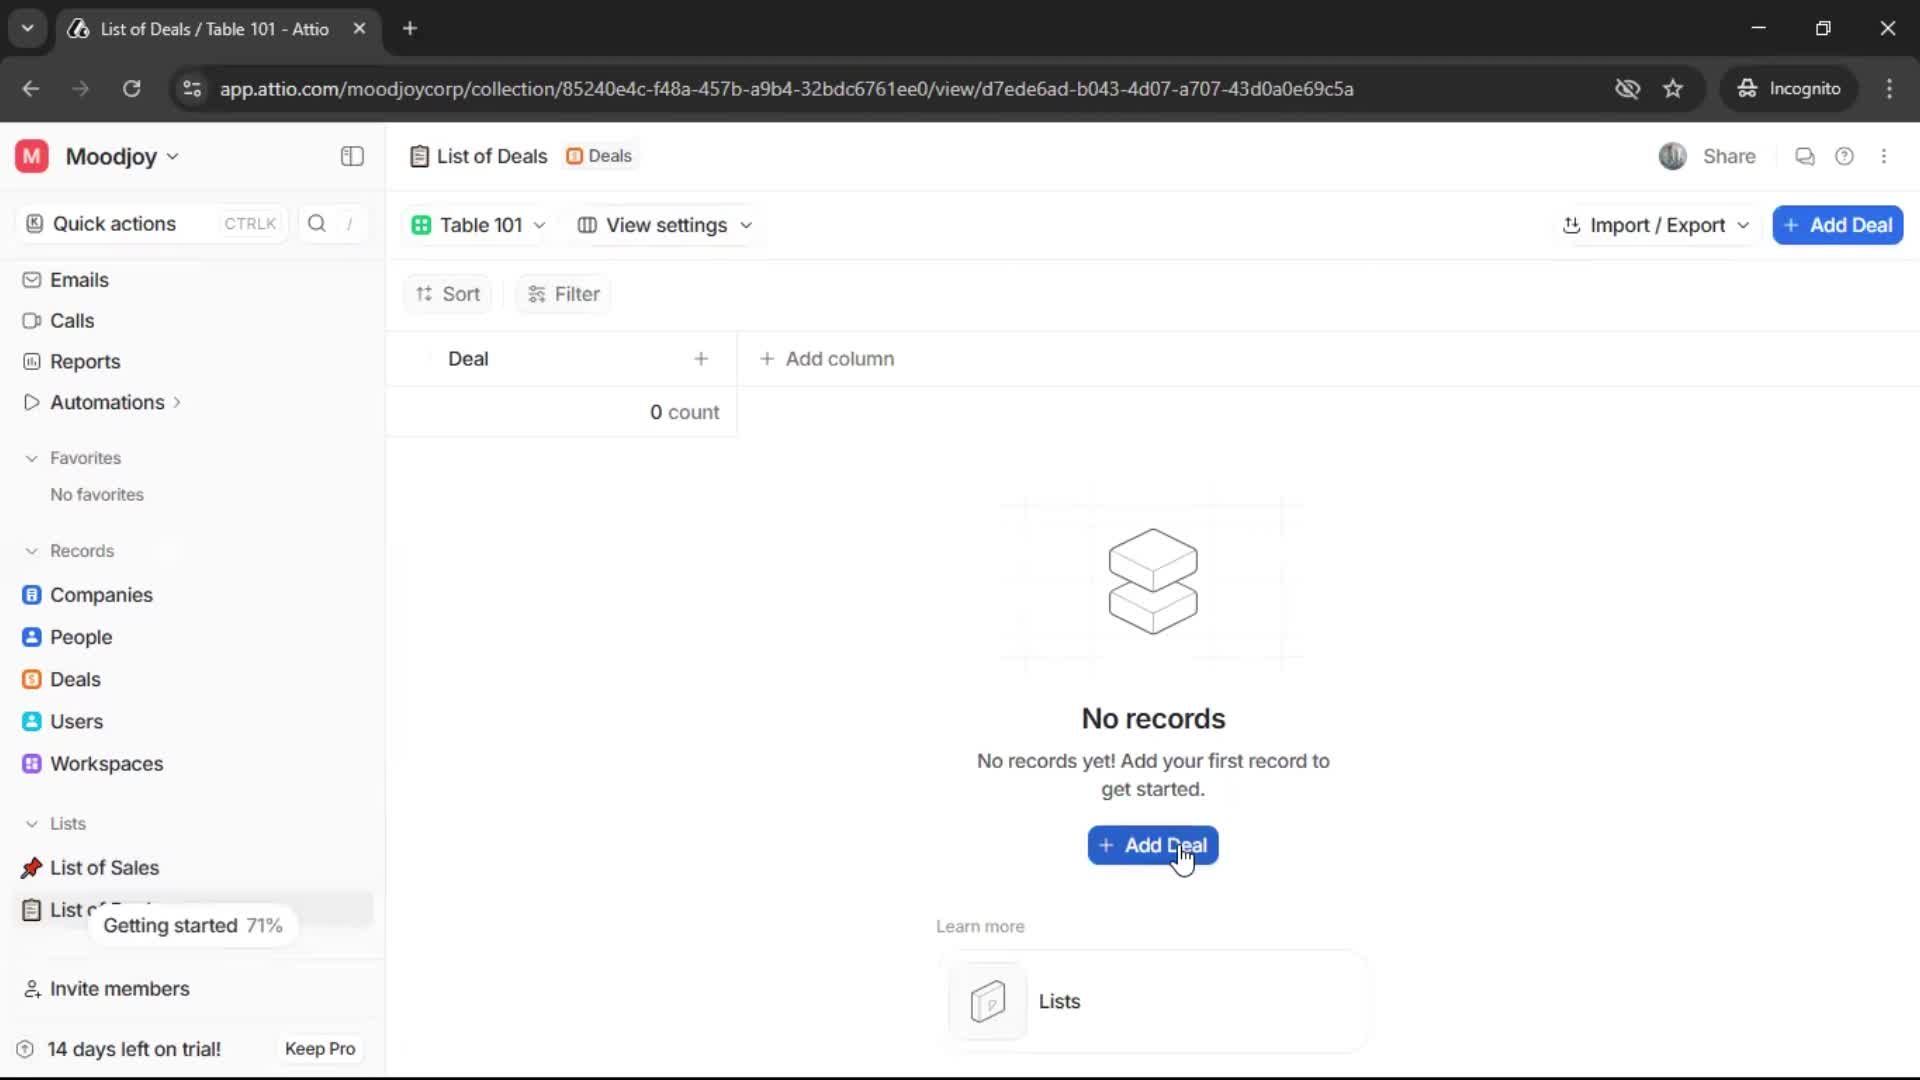Open the Emails section in the sidebar

pyautogui.click(x=79, y=280)
